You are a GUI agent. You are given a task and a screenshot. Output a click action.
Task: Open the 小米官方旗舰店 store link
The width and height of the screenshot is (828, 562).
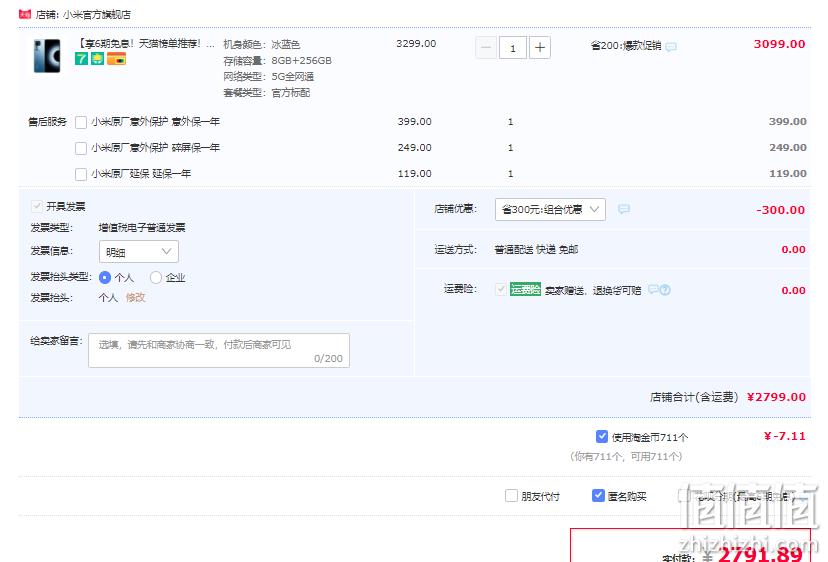click(x=97, y=15)
